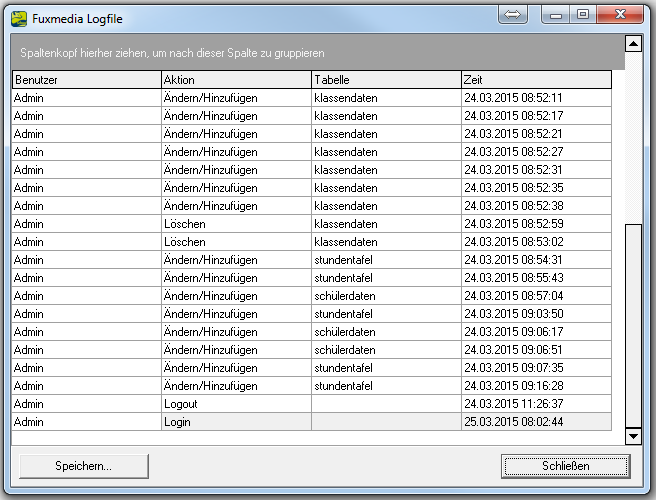The image size is (656, 500).
Task: Select schülerdaten cell in the 09:06:17 row
Action: [x=387, y=331]
